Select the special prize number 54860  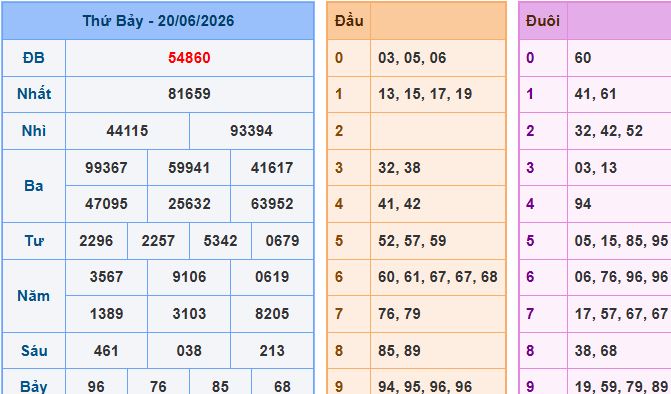[x=189, y=58]
